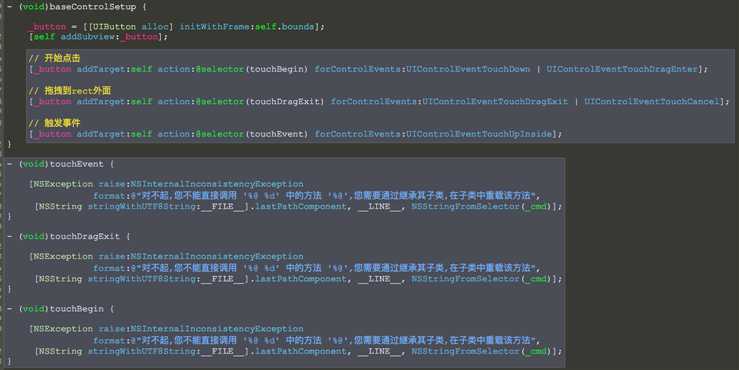
Task: Click NSInternalInconsistencyException in touchEvent method
Action: pyautogui.click(x=217, y=184)
